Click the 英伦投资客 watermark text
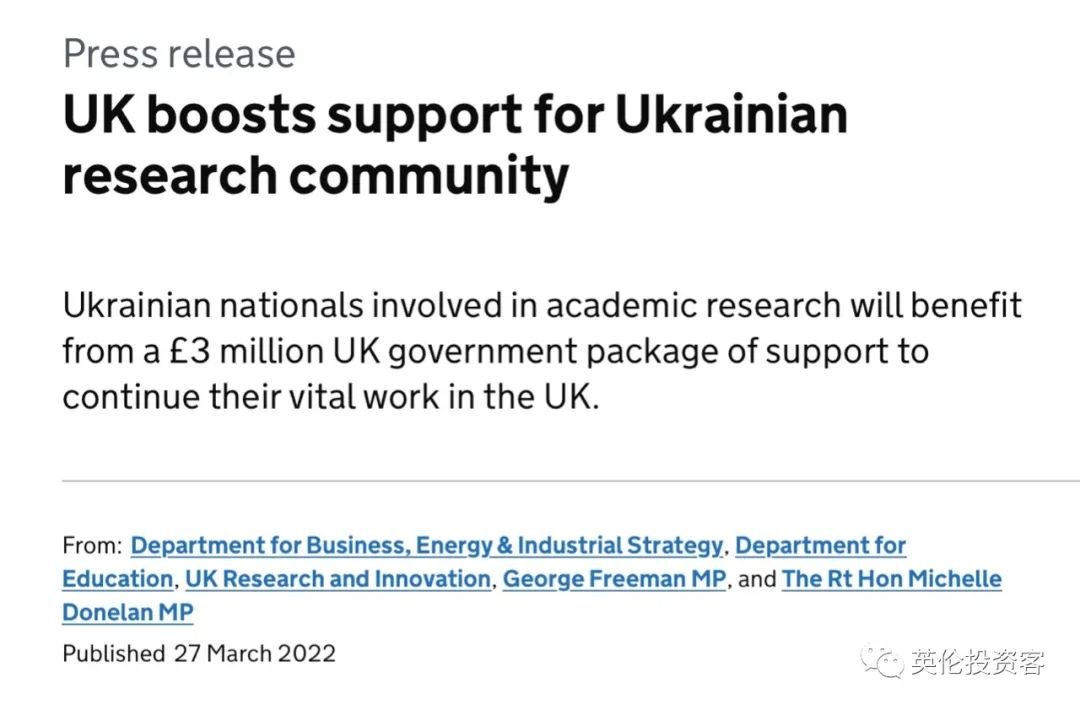The height and width of the screenshot is (710, 1080). pyautogui.click(x=978, y=662)
